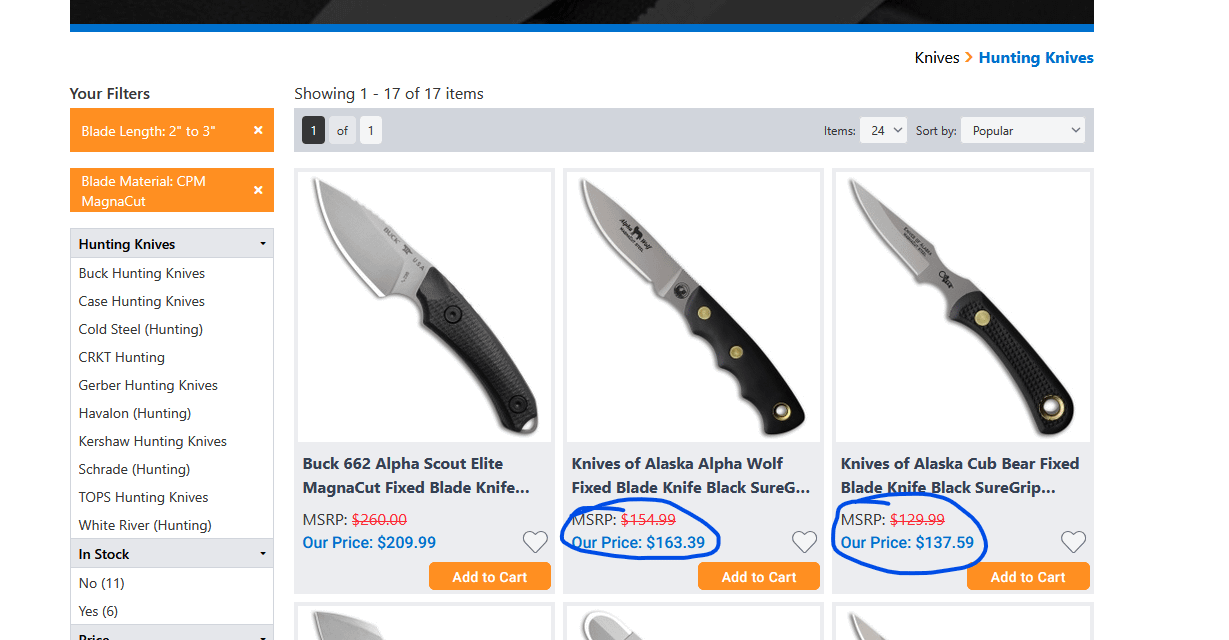Remove the CPM MagnaCut blade material filter
The height and width of the screenshot is (640, 1229).
coord(258,190)
